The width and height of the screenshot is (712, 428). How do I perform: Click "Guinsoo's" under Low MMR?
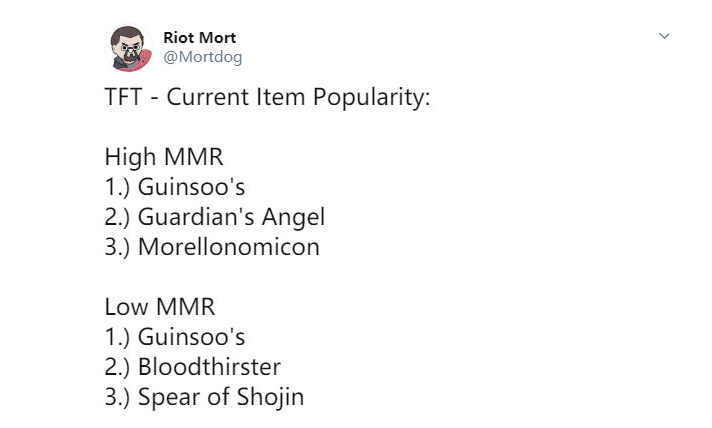click(x=191, y=335)
